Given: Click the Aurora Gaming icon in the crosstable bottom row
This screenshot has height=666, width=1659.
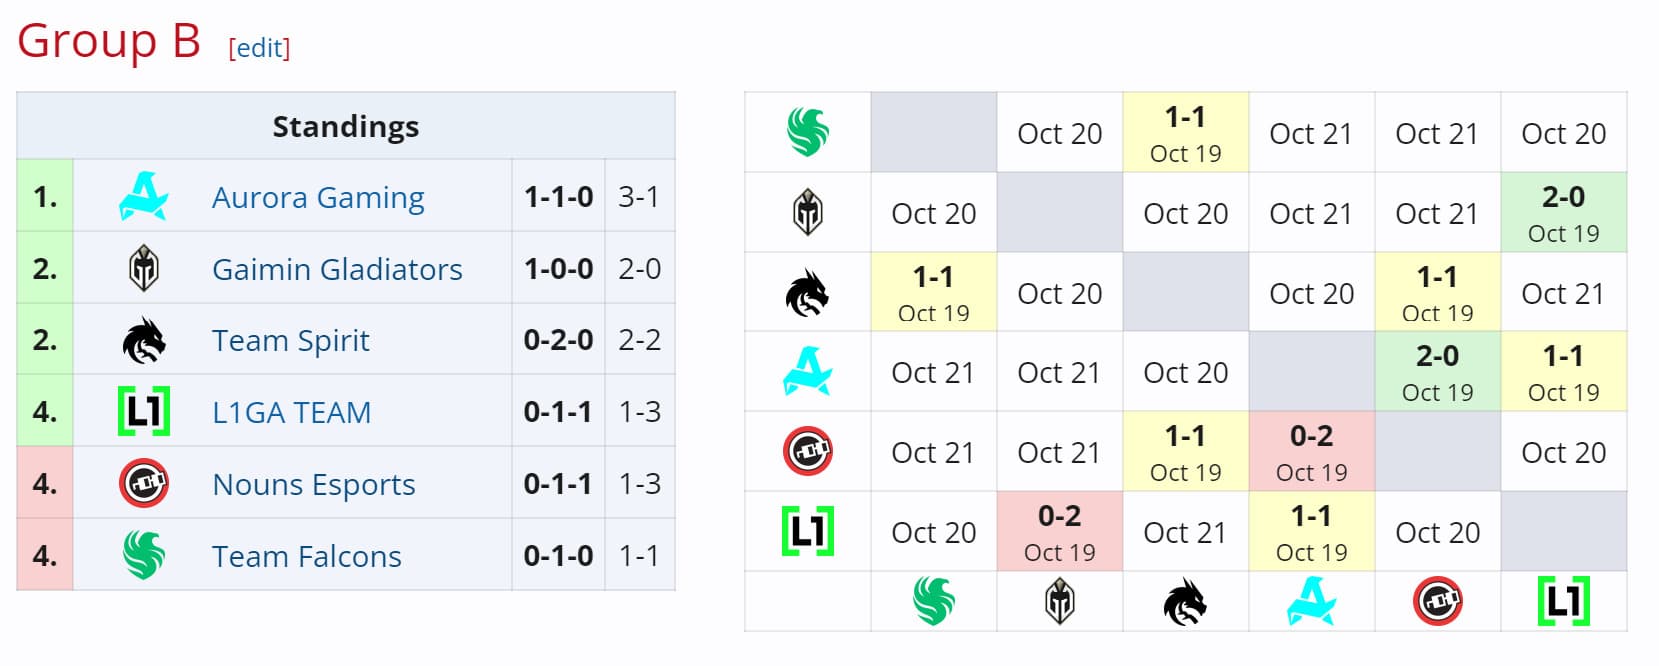Looking at the screenshot, I should (1311, 601).
